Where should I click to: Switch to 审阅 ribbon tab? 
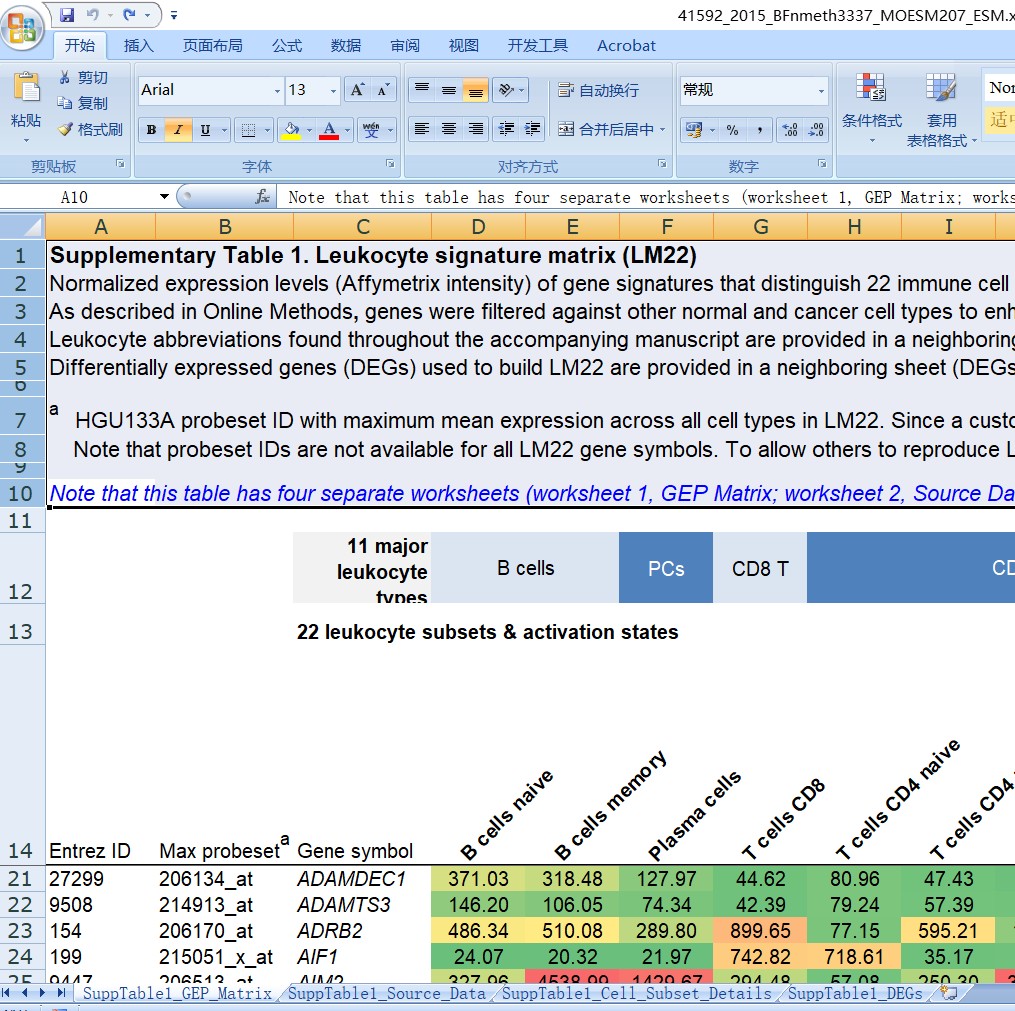405,45
